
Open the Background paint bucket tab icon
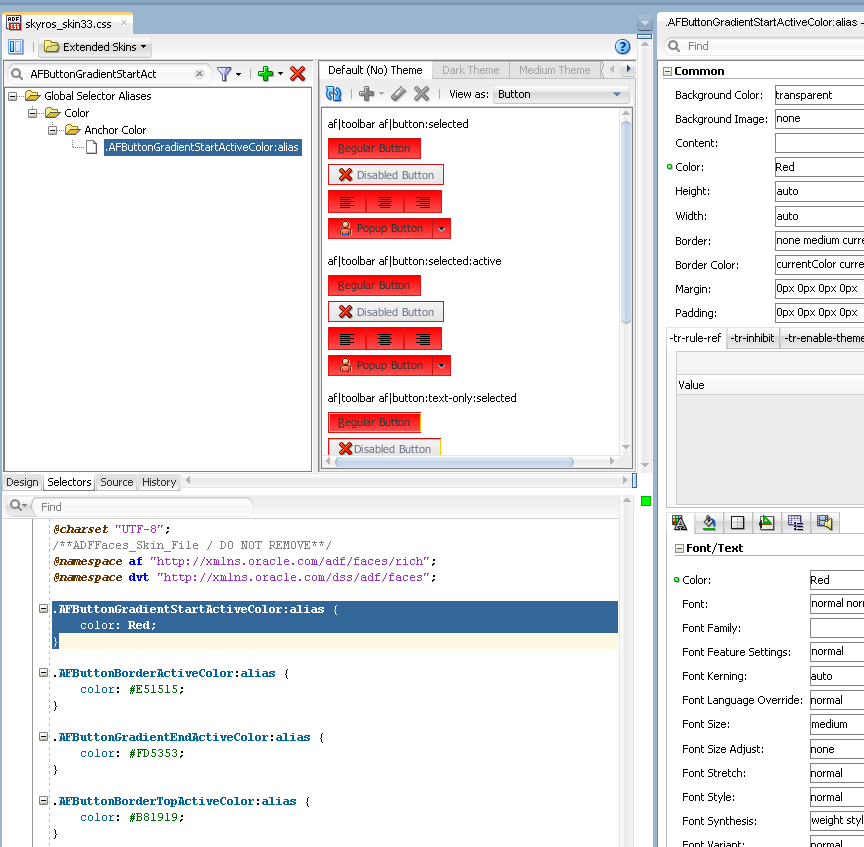[709, 522]
